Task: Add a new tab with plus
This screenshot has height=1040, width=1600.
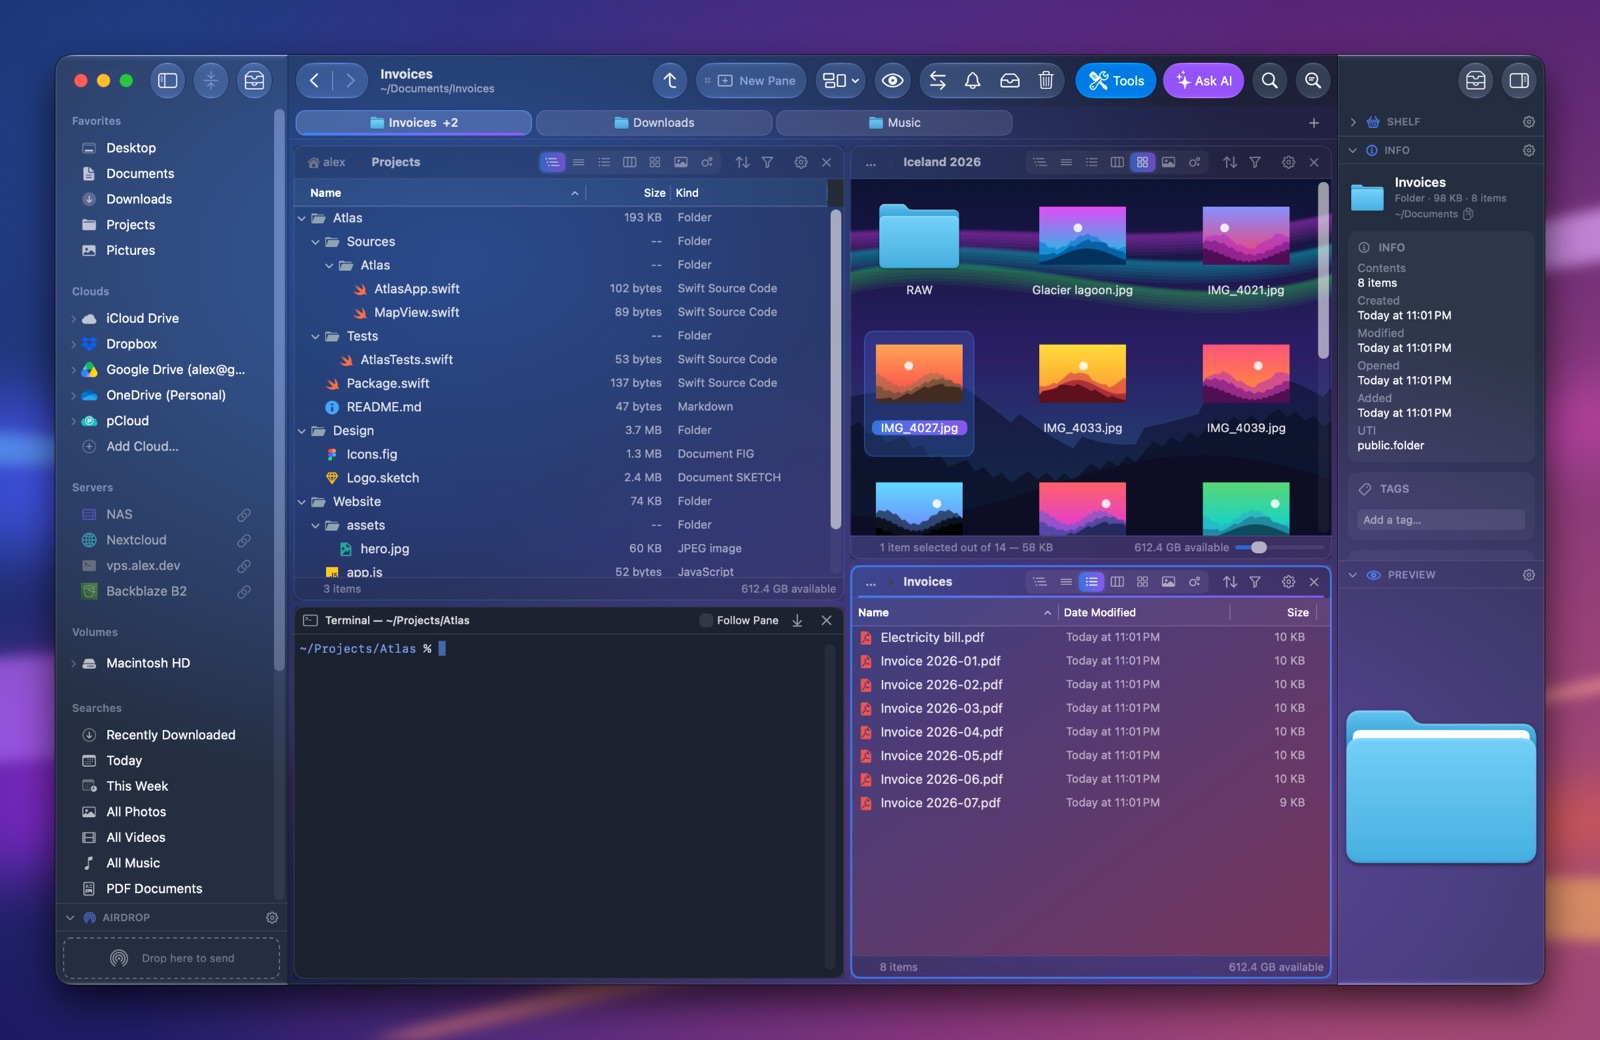Action: point(1314,123)
